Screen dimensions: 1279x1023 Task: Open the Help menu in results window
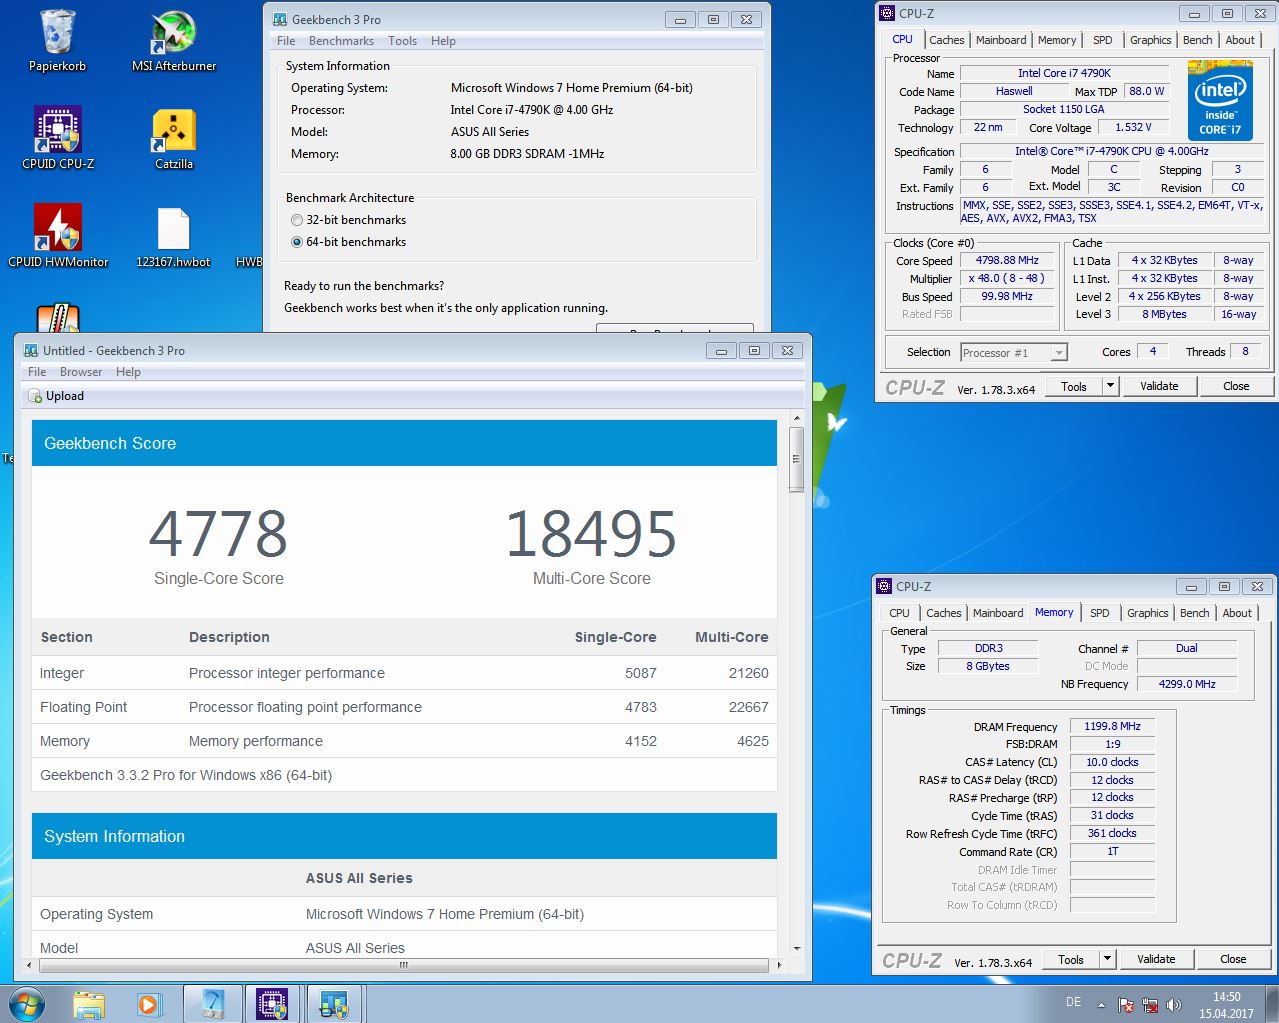tap(128, 372)
